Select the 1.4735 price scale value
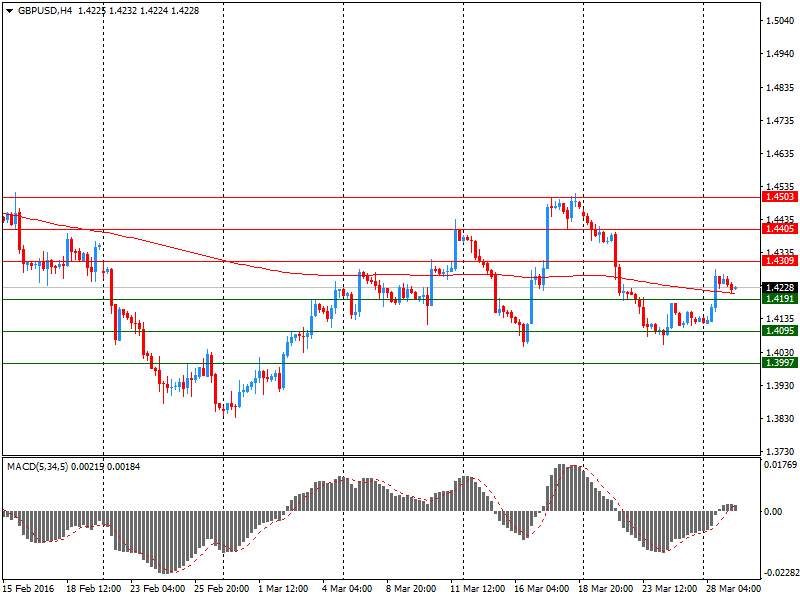This screenshot has height=600, width=800. coord(780,121)
